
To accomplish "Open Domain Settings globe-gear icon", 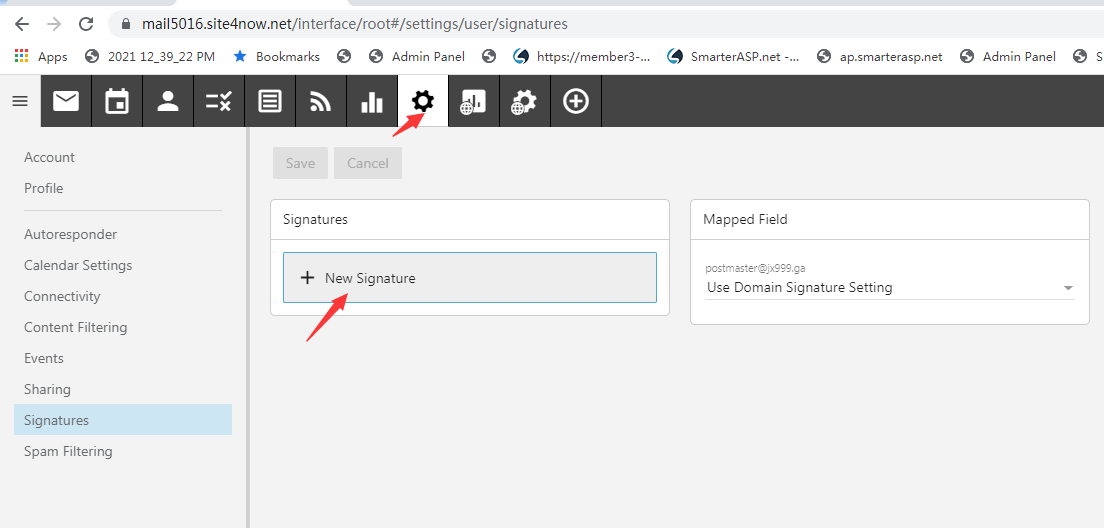I will 524,101.
